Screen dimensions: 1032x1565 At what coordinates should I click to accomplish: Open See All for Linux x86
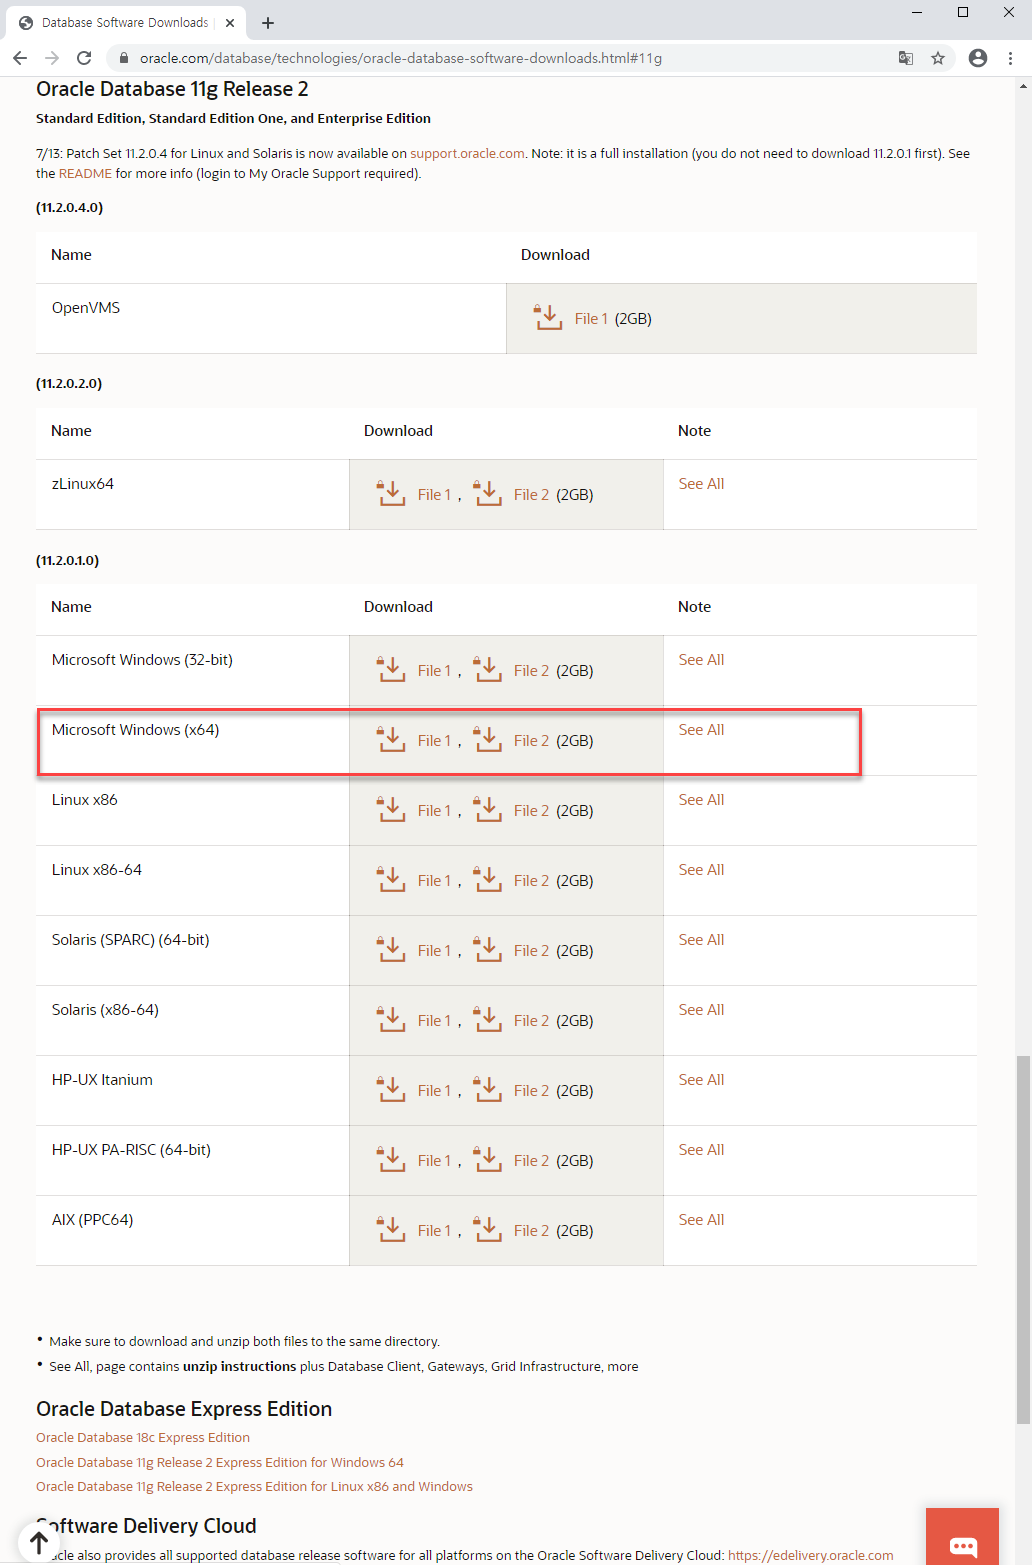[x=701, y=800]
